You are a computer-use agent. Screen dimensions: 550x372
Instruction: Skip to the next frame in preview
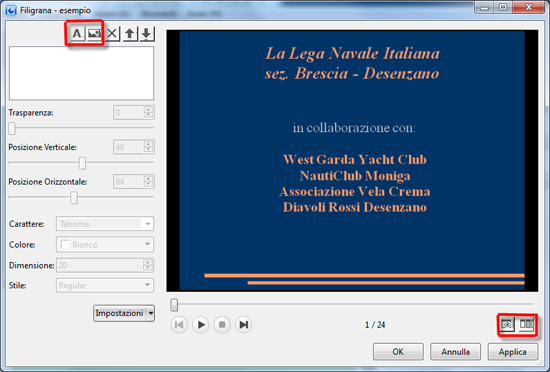(243, 325)
